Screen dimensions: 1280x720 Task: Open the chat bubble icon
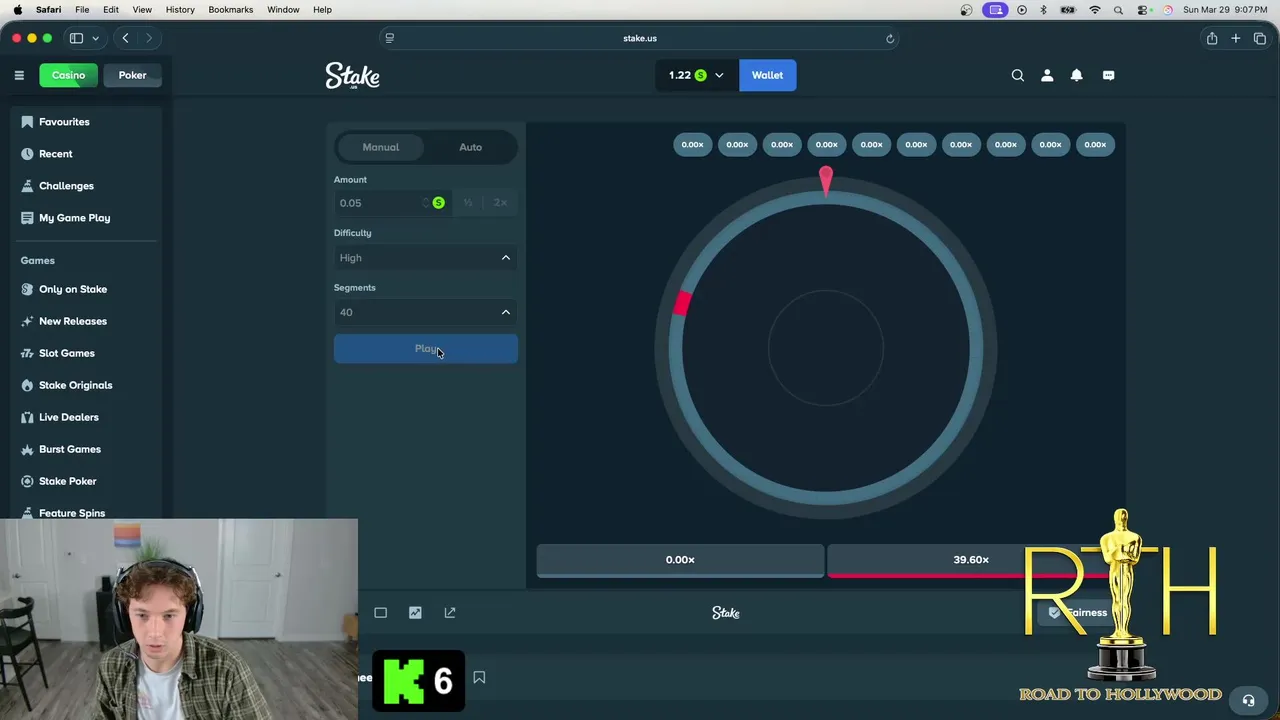(1108, 75)
